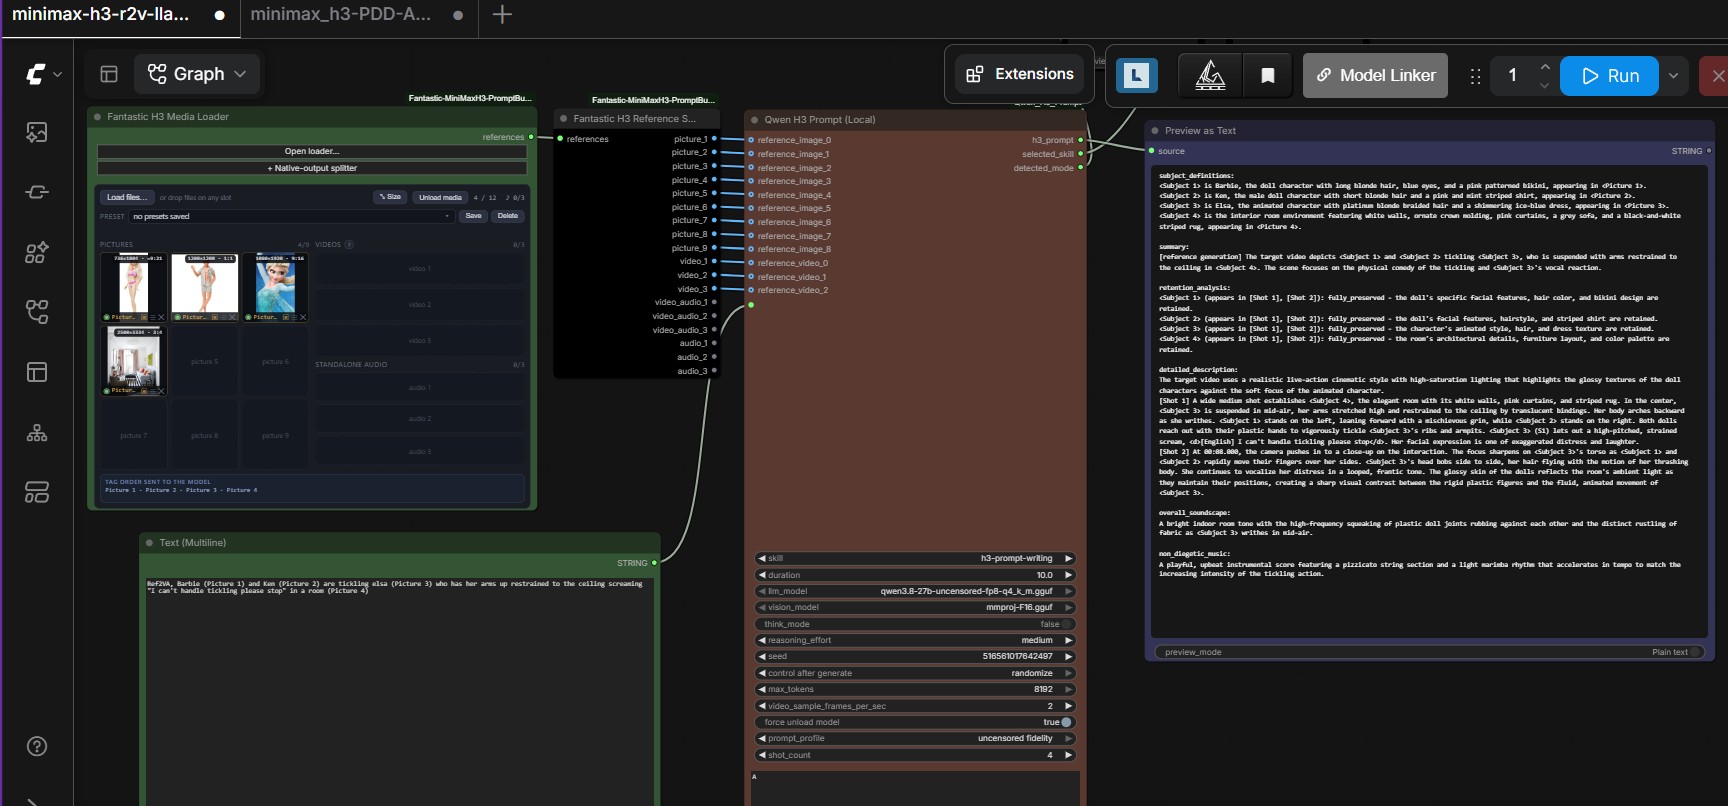Collapse the Preview as Text node
The image size is (1728, 806).
click(1155, 131)
